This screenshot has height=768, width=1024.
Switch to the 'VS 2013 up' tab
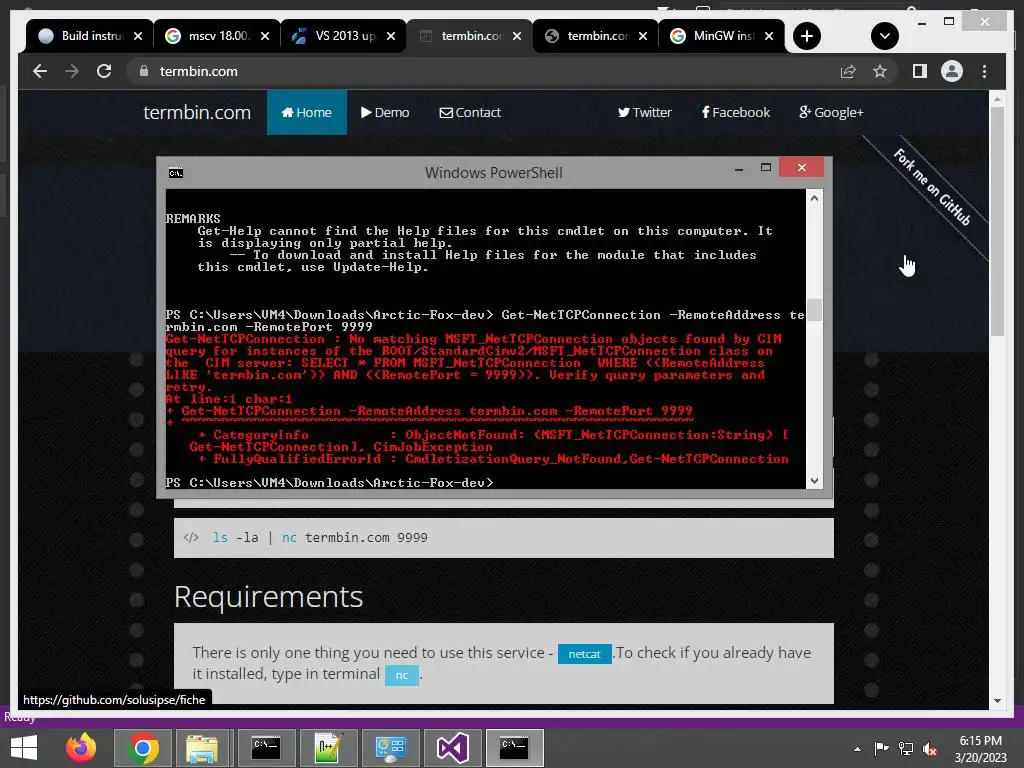pyautogui.click(x=336, y=36)
